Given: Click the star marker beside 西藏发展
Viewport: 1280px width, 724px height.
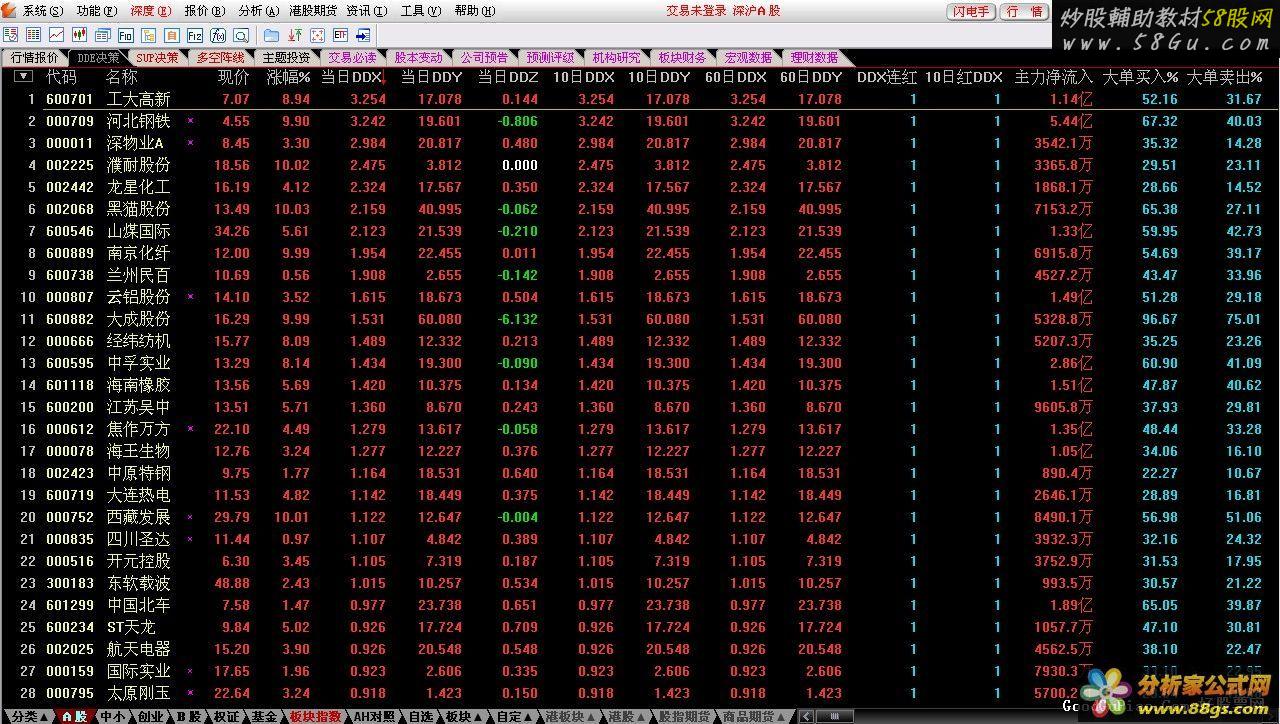Looking at the screenshot, I should 190,517.
